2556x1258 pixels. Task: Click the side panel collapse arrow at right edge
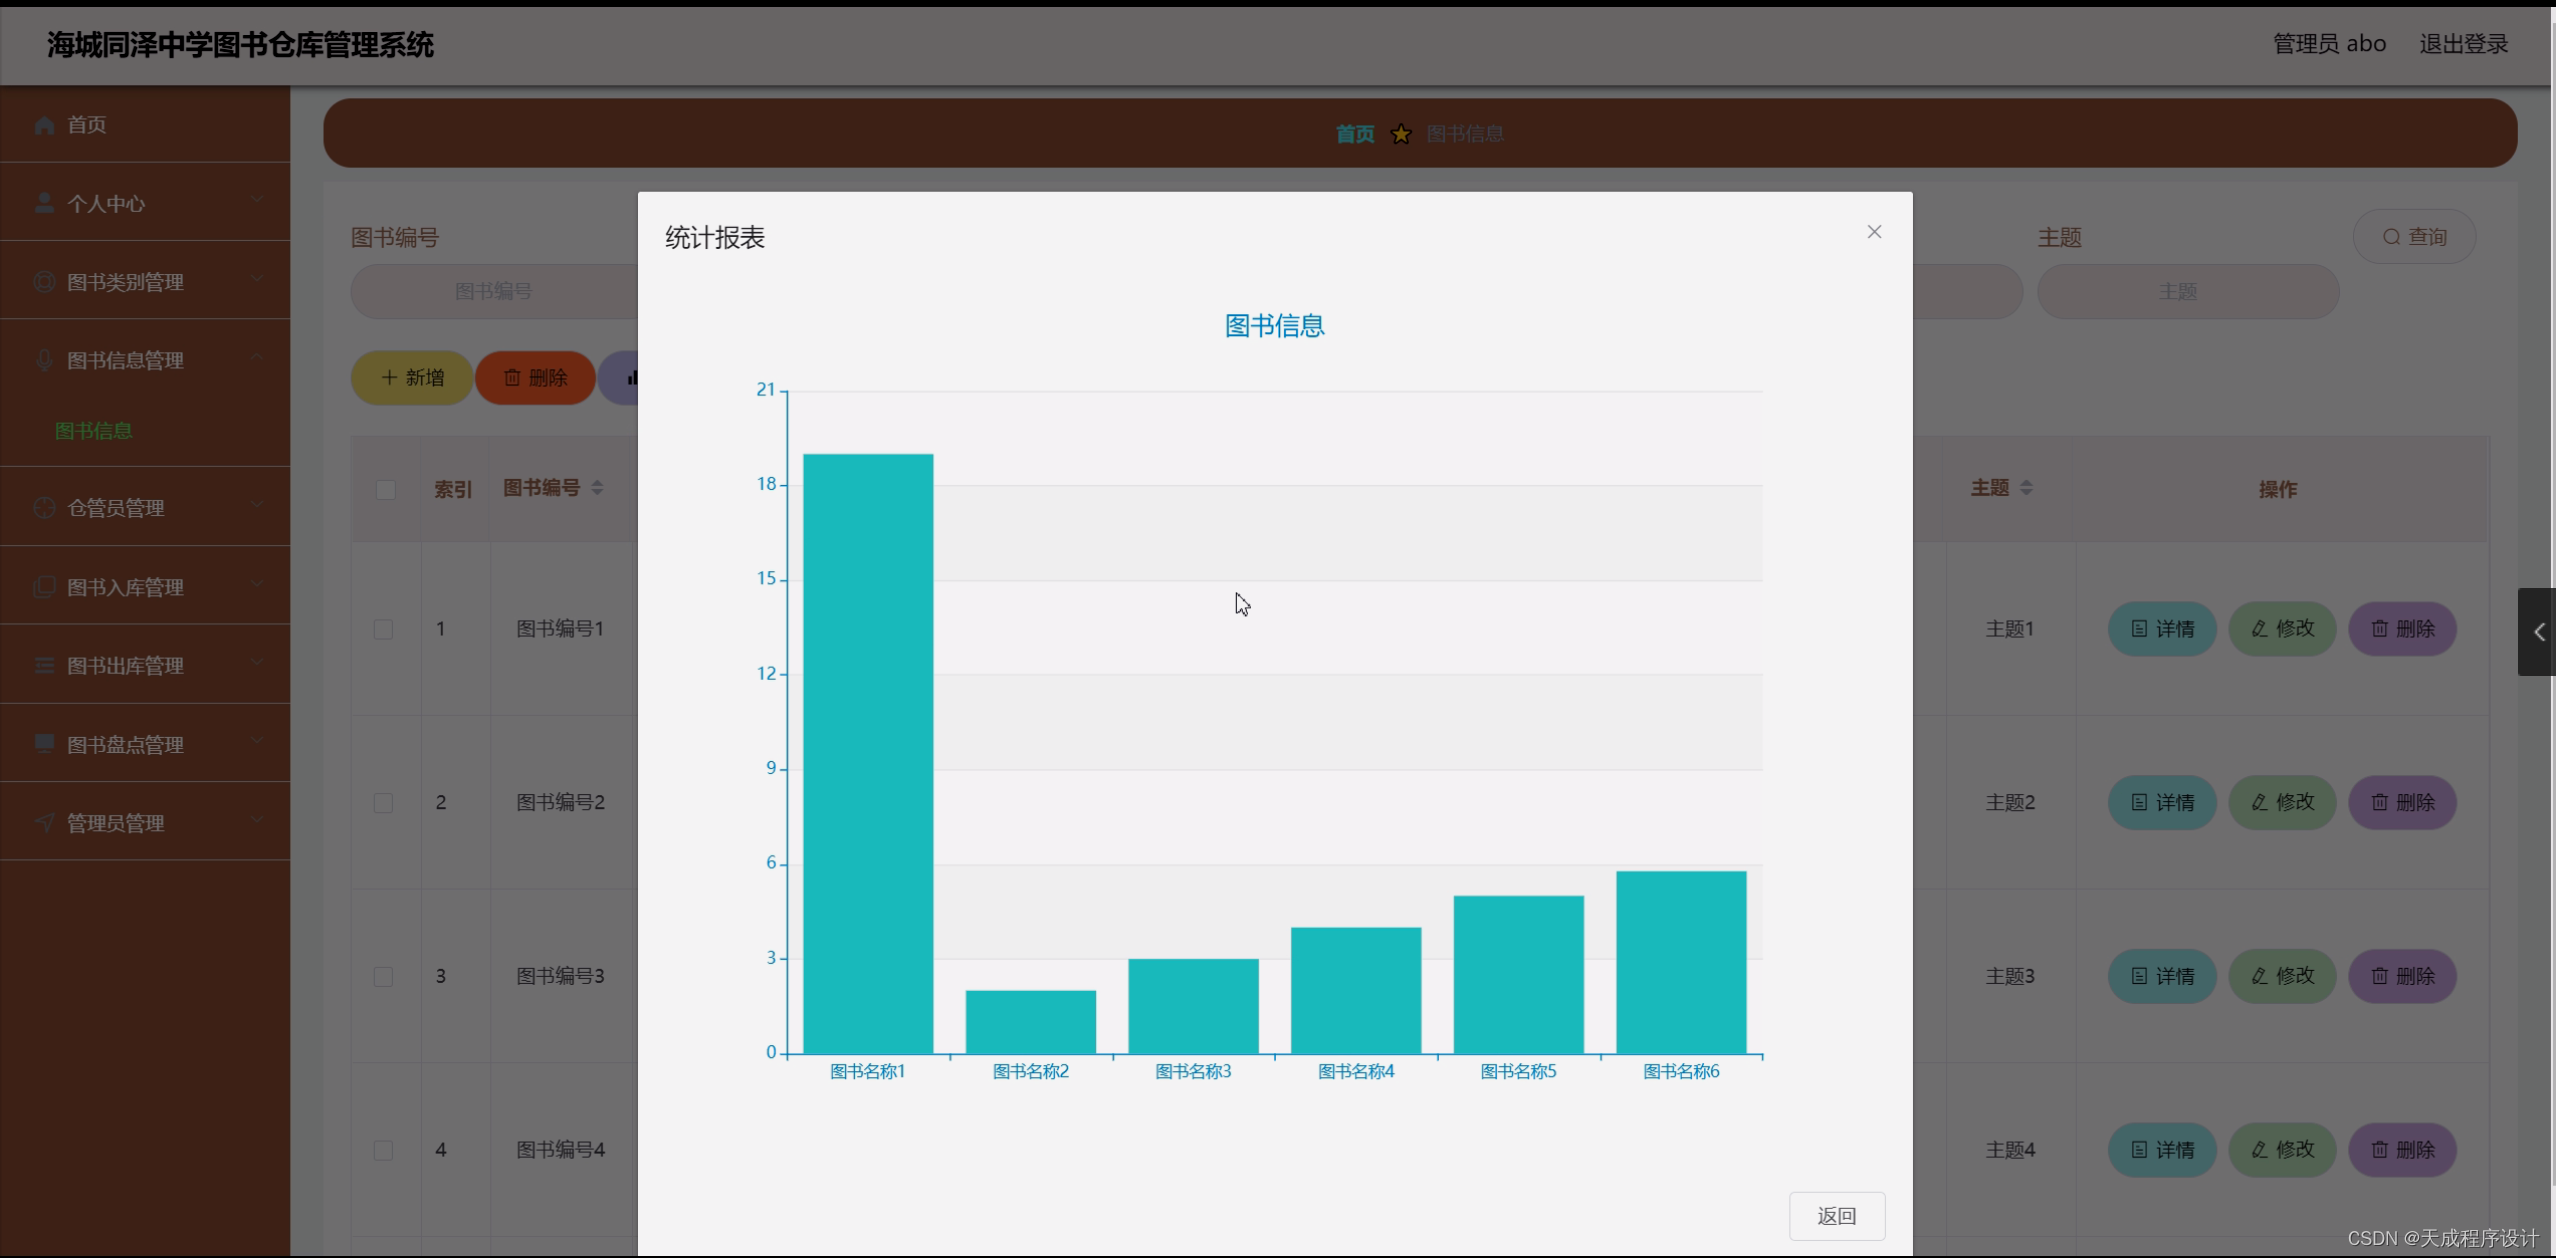pos(2538,632)
